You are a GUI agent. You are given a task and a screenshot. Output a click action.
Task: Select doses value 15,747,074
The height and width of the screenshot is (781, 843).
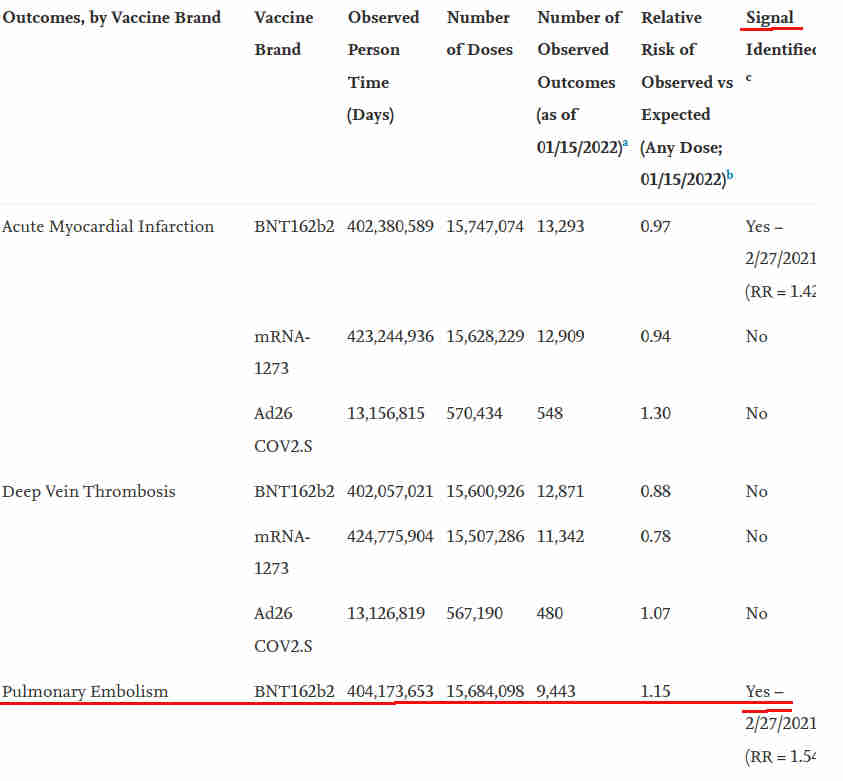pyautogui.click(x=485, y=227)
